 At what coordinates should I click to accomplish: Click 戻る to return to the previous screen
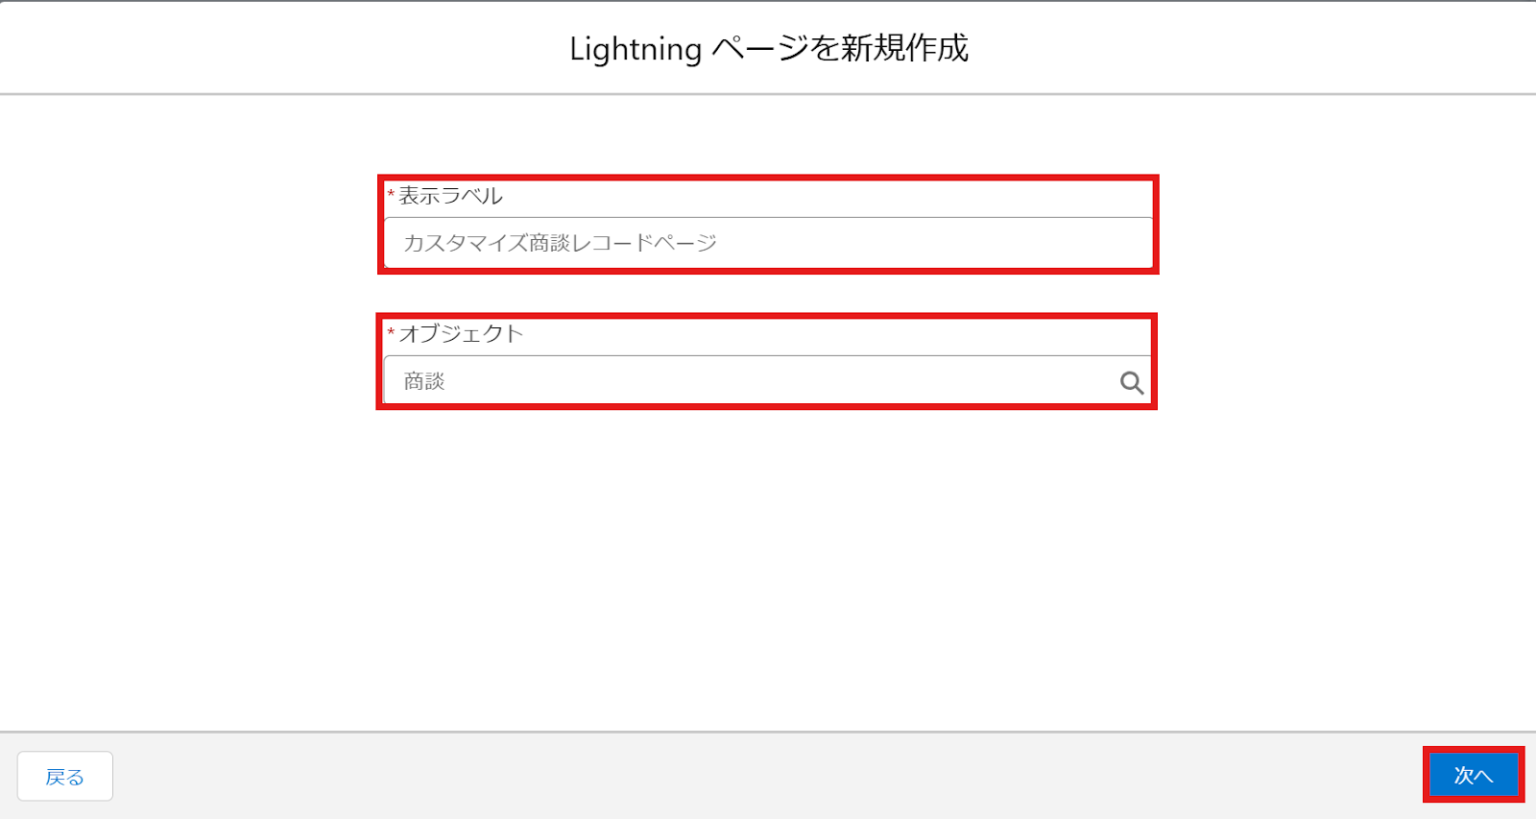point(64,775)
